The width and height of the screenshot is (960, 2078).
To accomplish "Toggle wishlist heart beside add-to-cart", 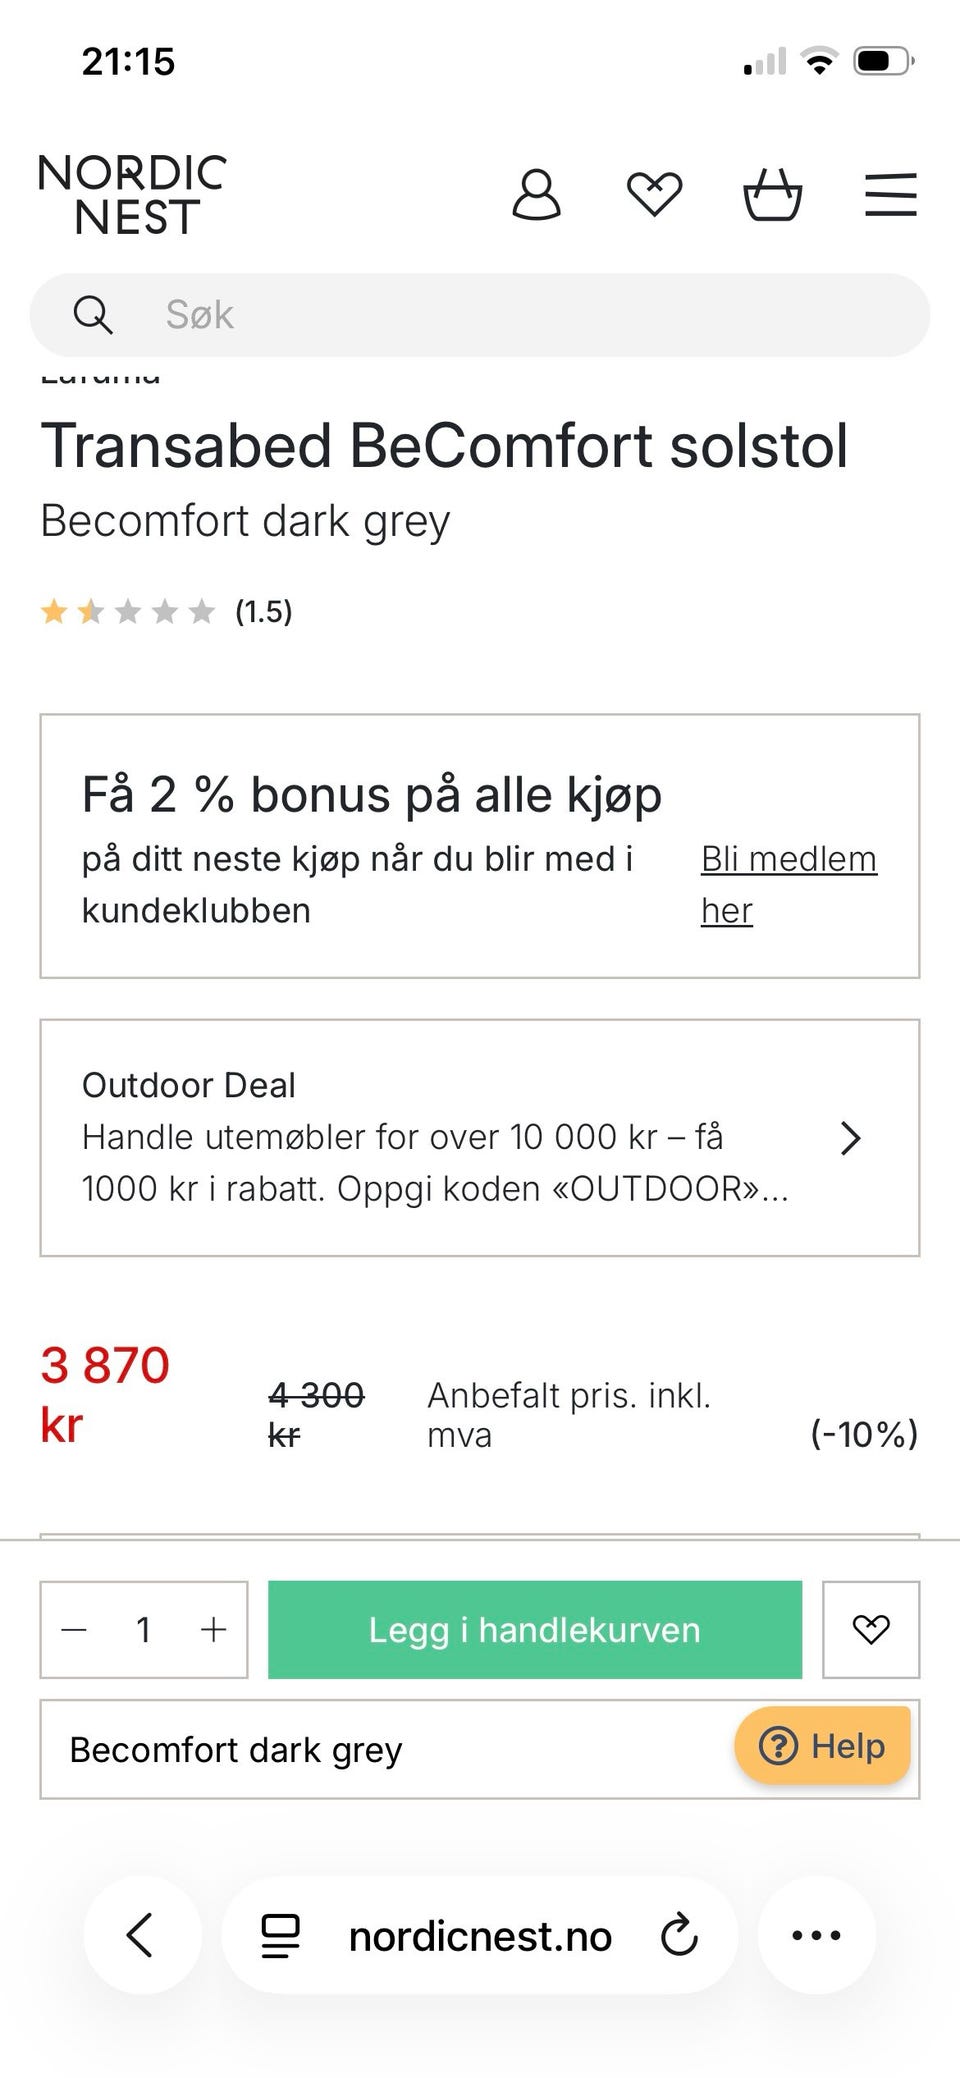I will click(870, 1630).
